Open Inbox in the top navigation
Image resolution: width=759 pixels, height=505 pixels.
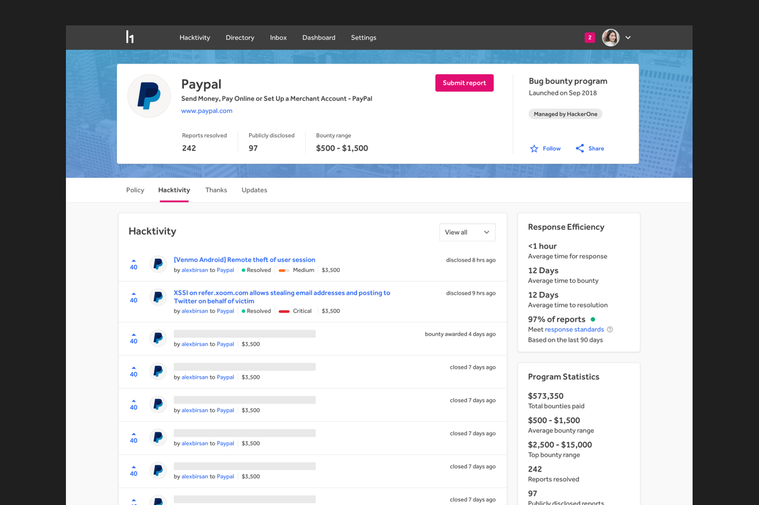tap(278, 37)
